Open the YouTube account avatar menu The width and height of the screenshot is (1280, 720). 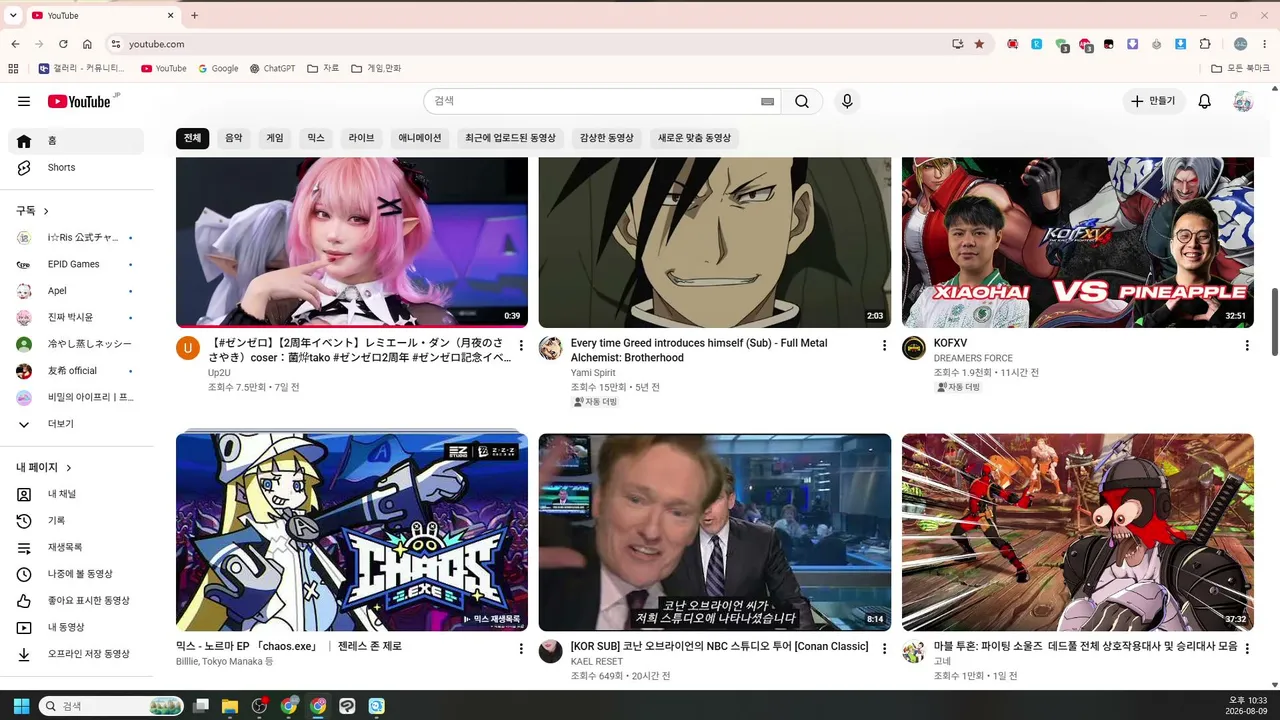pyautogui.click(x=1243, y=101)
